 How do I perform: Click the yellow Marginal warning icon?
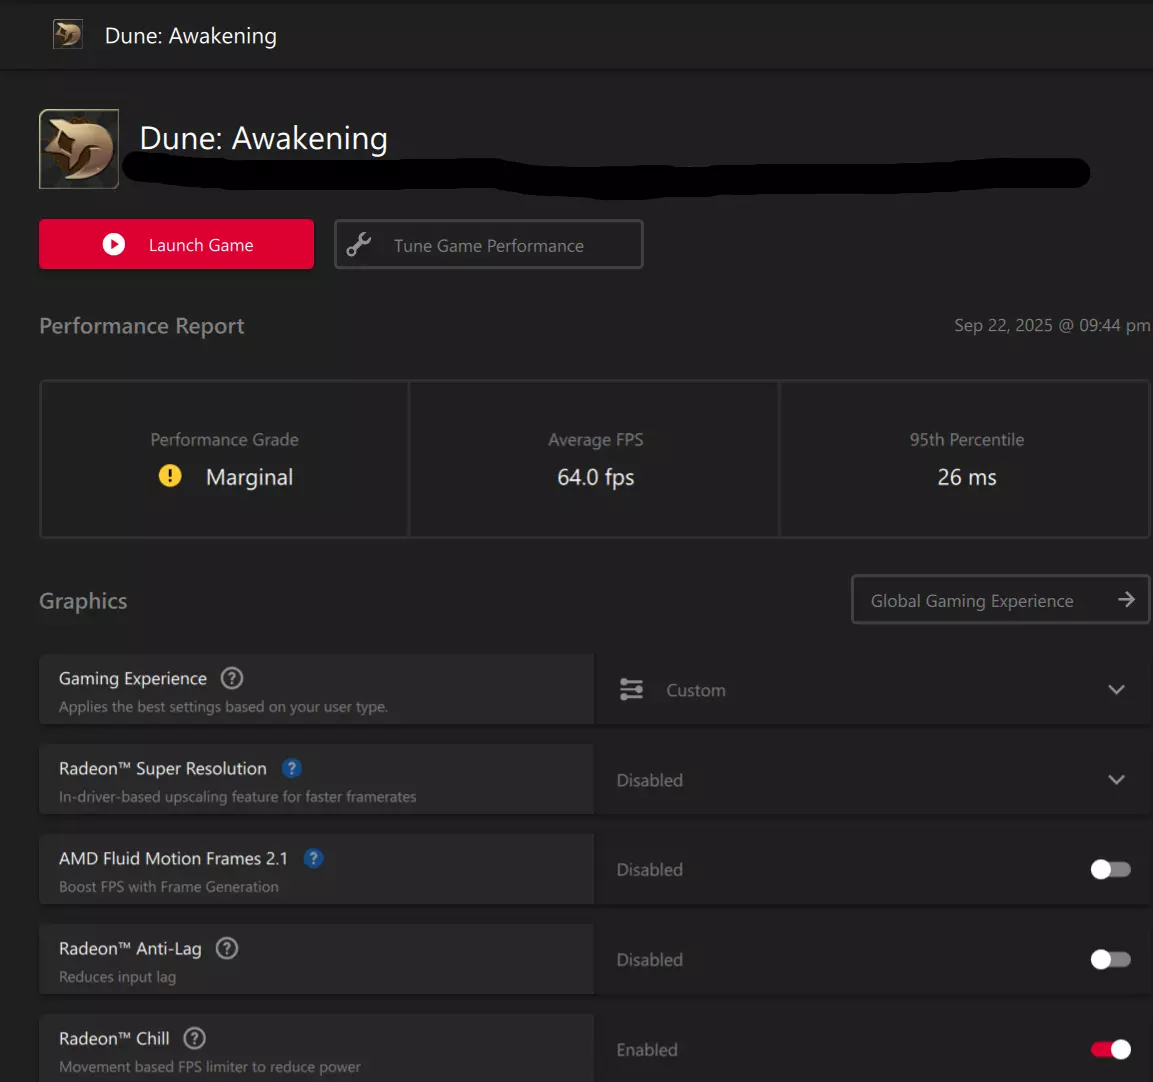coord(170,476)
